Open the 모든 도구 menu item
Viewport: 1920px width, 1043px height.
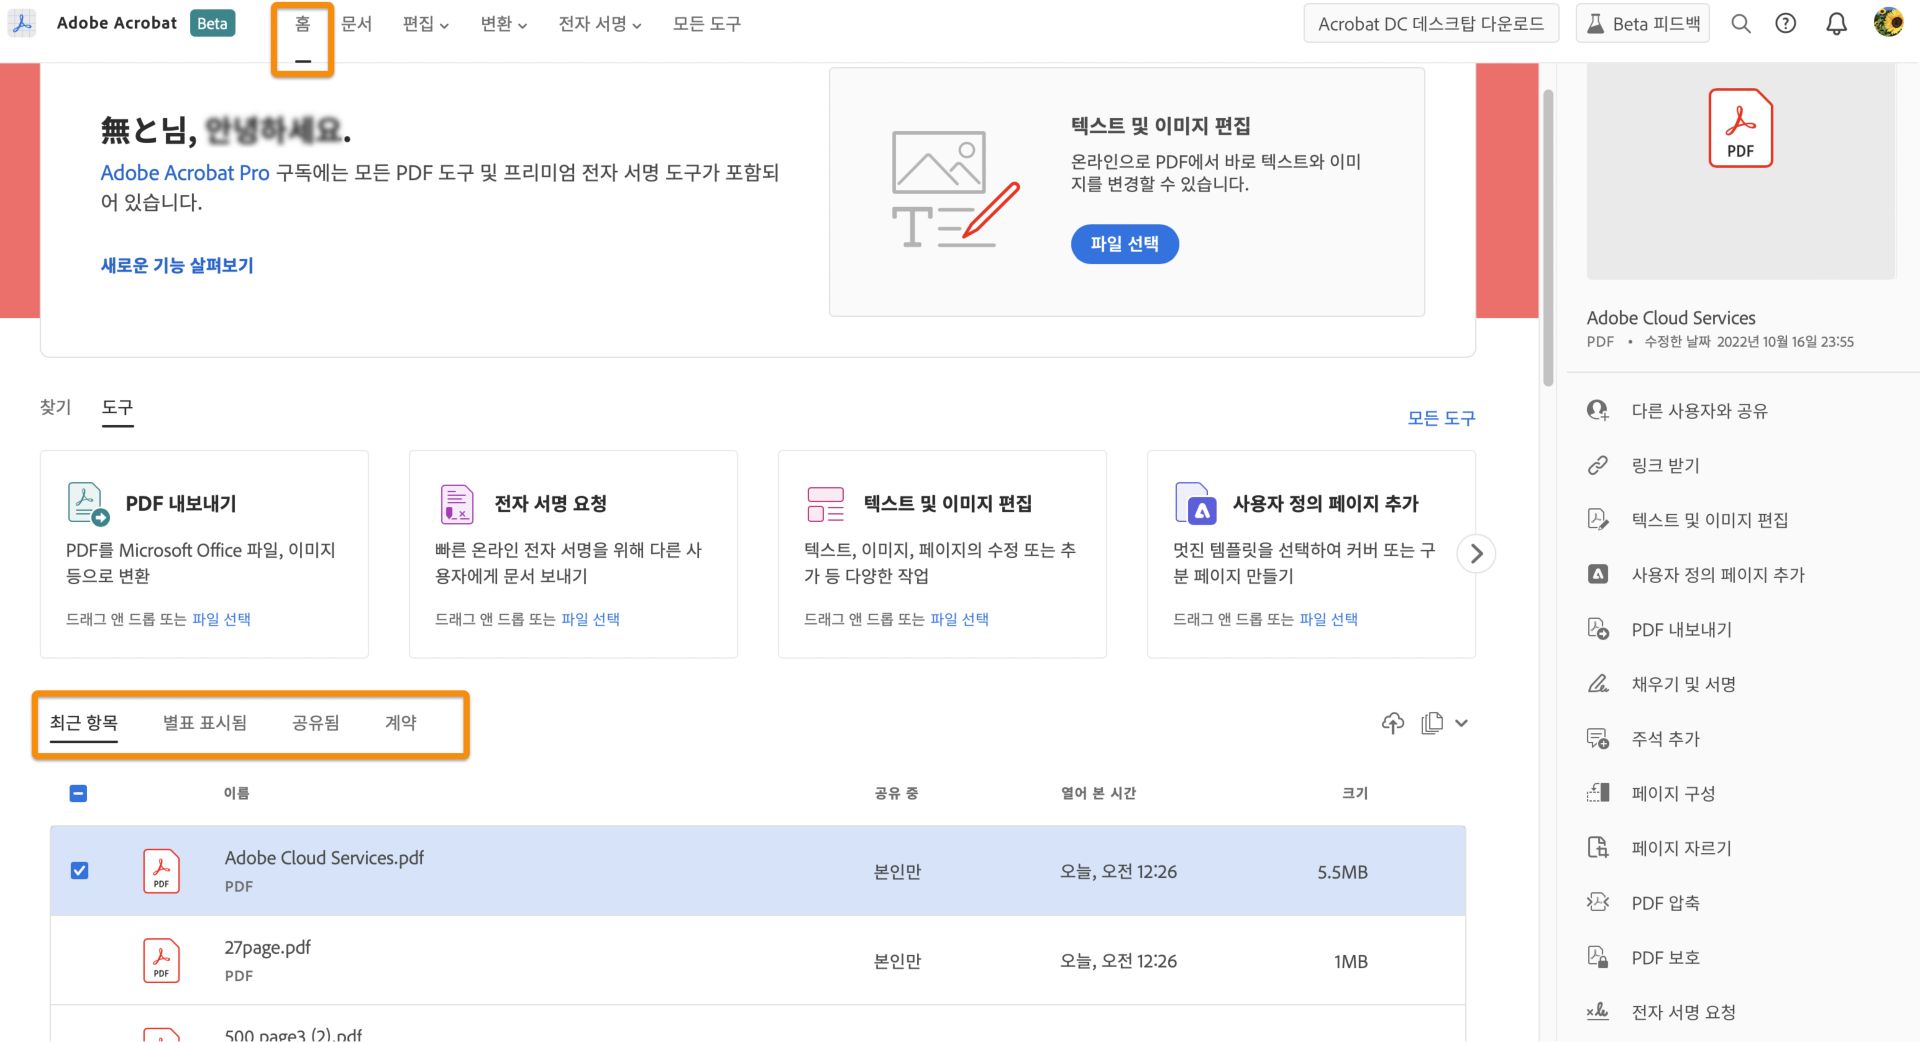pyautogui.click(x=707, y=24)
